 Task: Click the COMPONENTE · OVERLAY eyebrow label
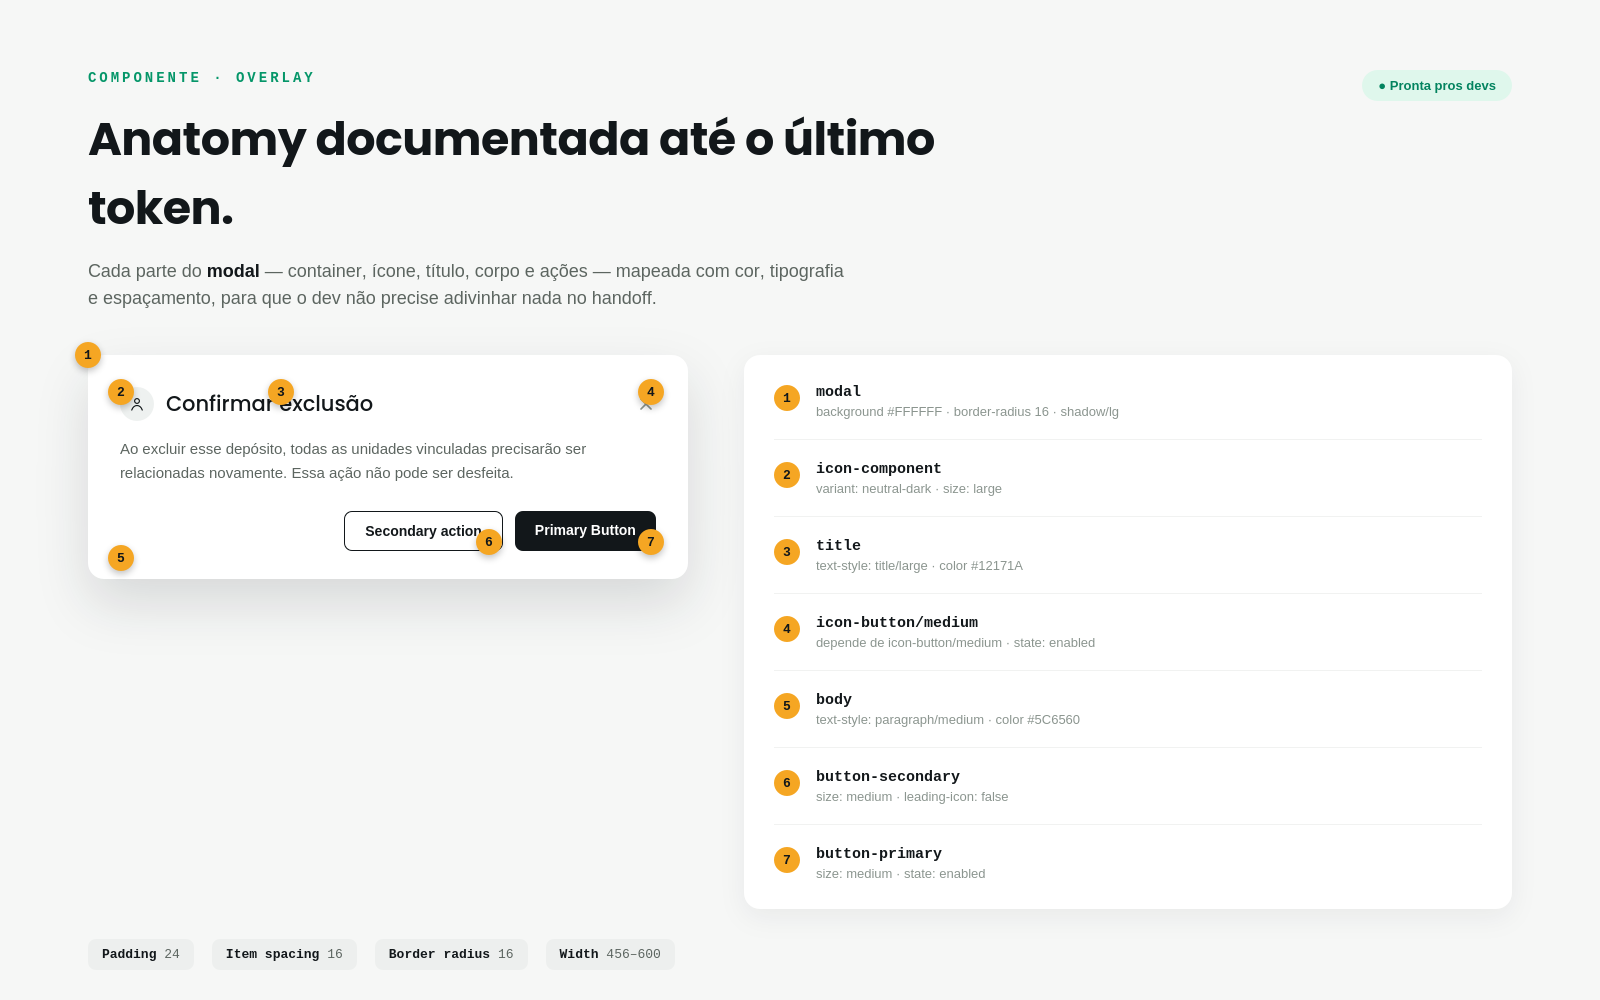(201, 78)
